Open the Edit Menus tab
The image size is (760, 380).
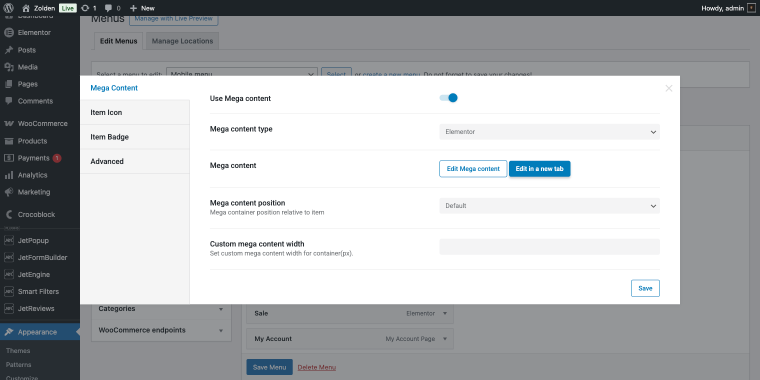(x=118, y=41)
